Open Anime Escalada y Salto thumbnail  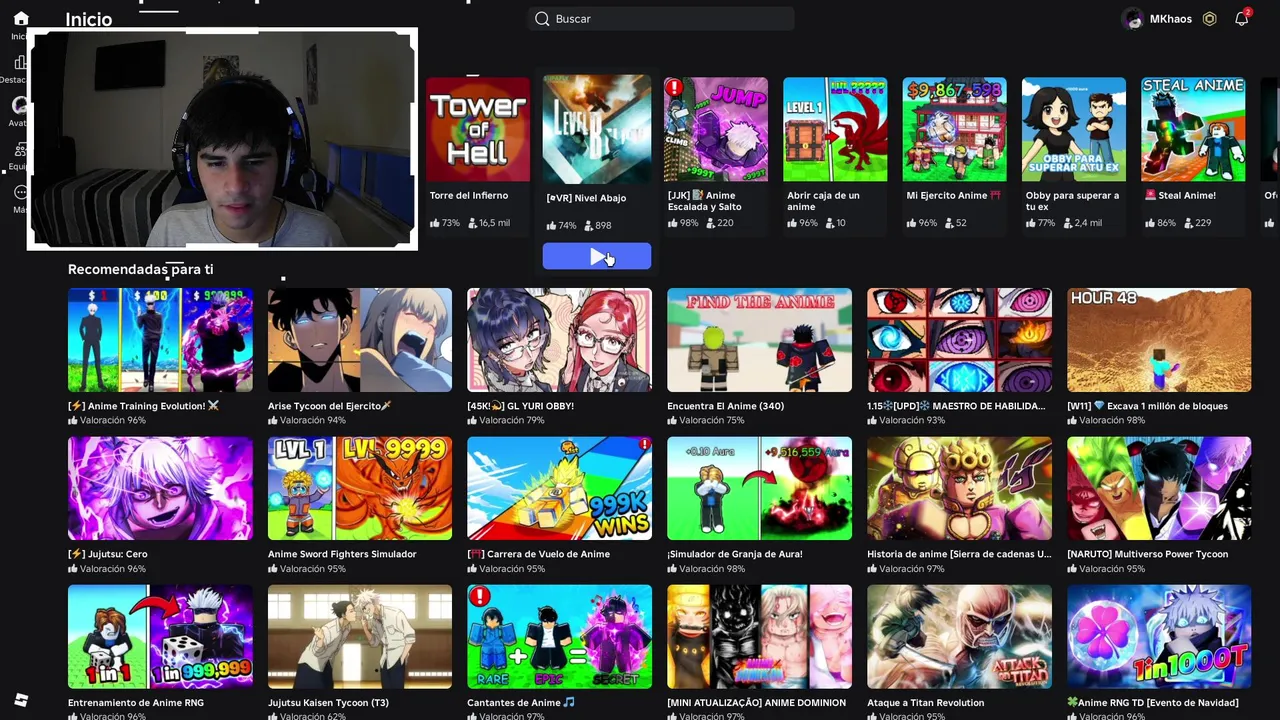coord(716,130)
